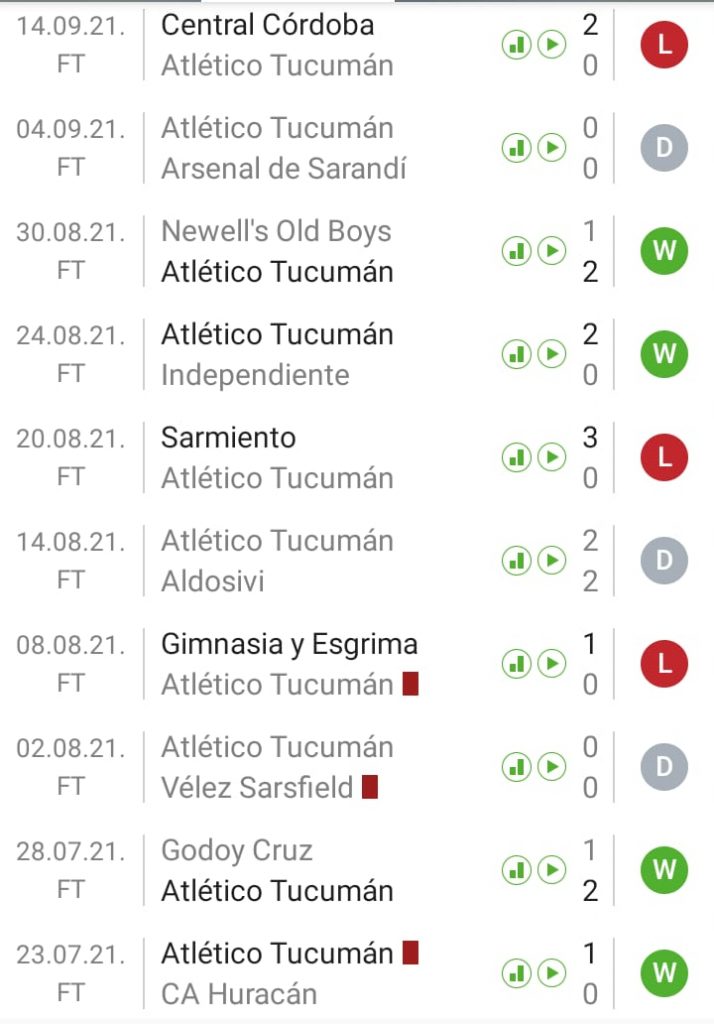
Task: Select the 24.08.21 match date
Action: coord(71,334)
